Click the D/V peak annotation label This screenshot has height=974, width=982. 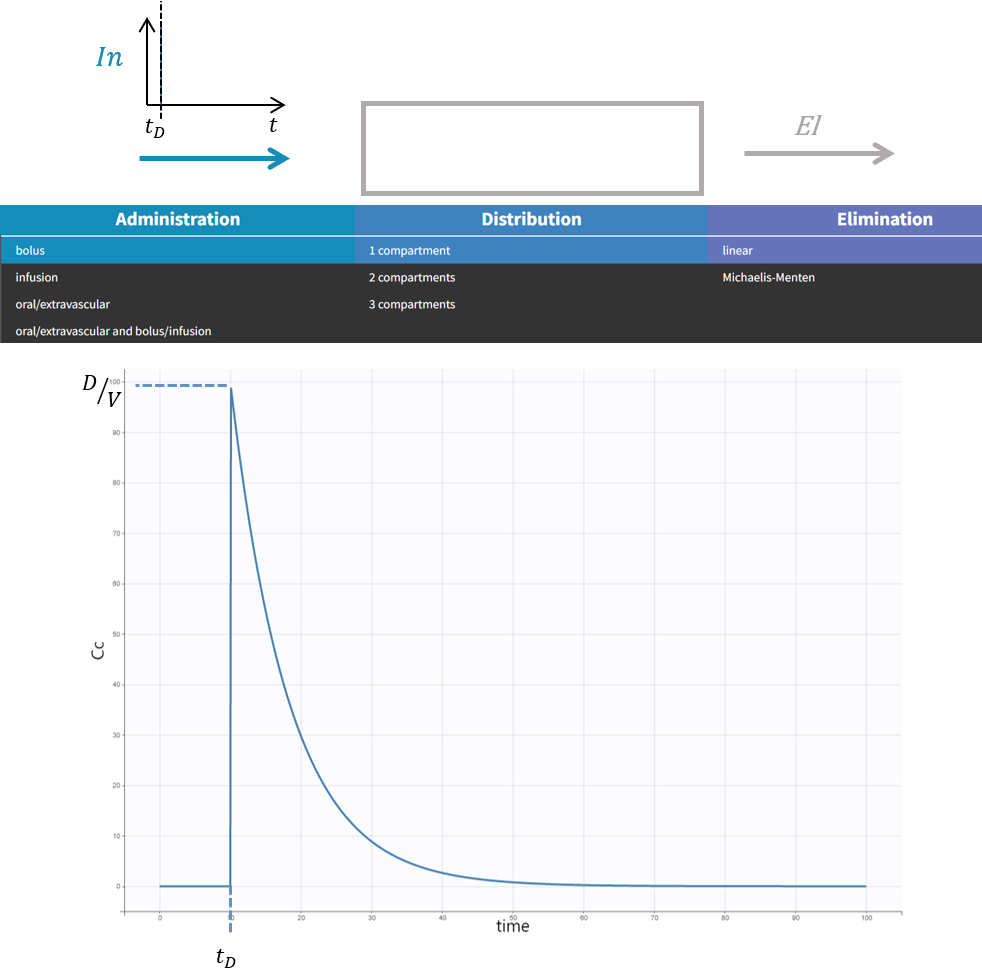pos(105,390)
